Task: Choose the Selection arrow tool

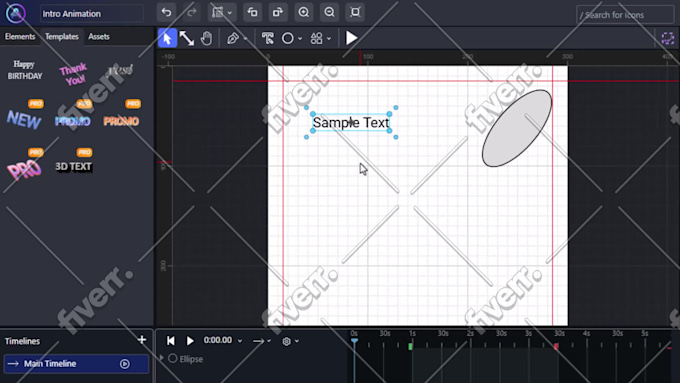Action: (x=167, y=38)
